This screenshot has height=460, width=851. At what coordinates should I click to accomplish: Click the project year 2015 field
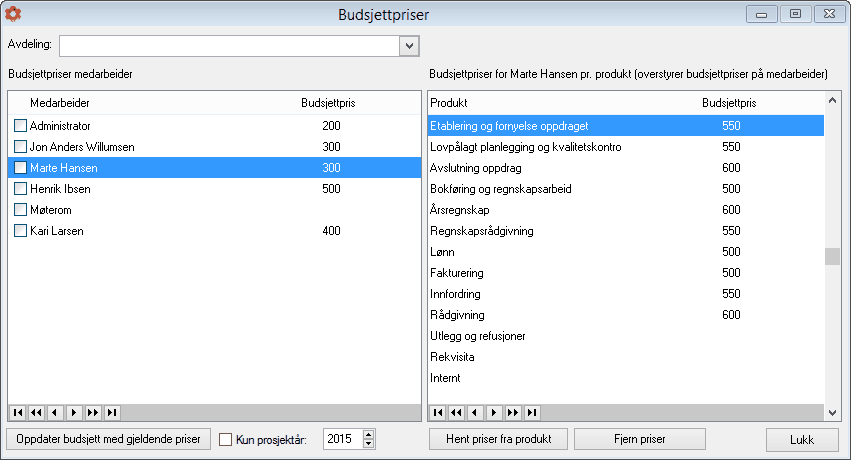(343, 439)
